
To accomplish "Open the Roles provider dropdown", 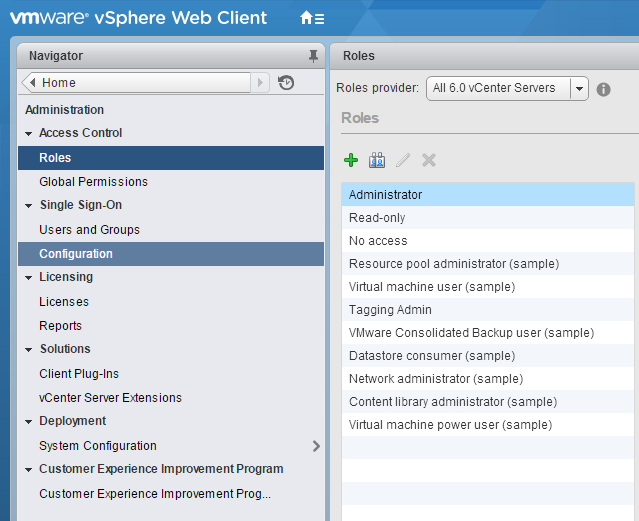I will [x=578, y=88].
